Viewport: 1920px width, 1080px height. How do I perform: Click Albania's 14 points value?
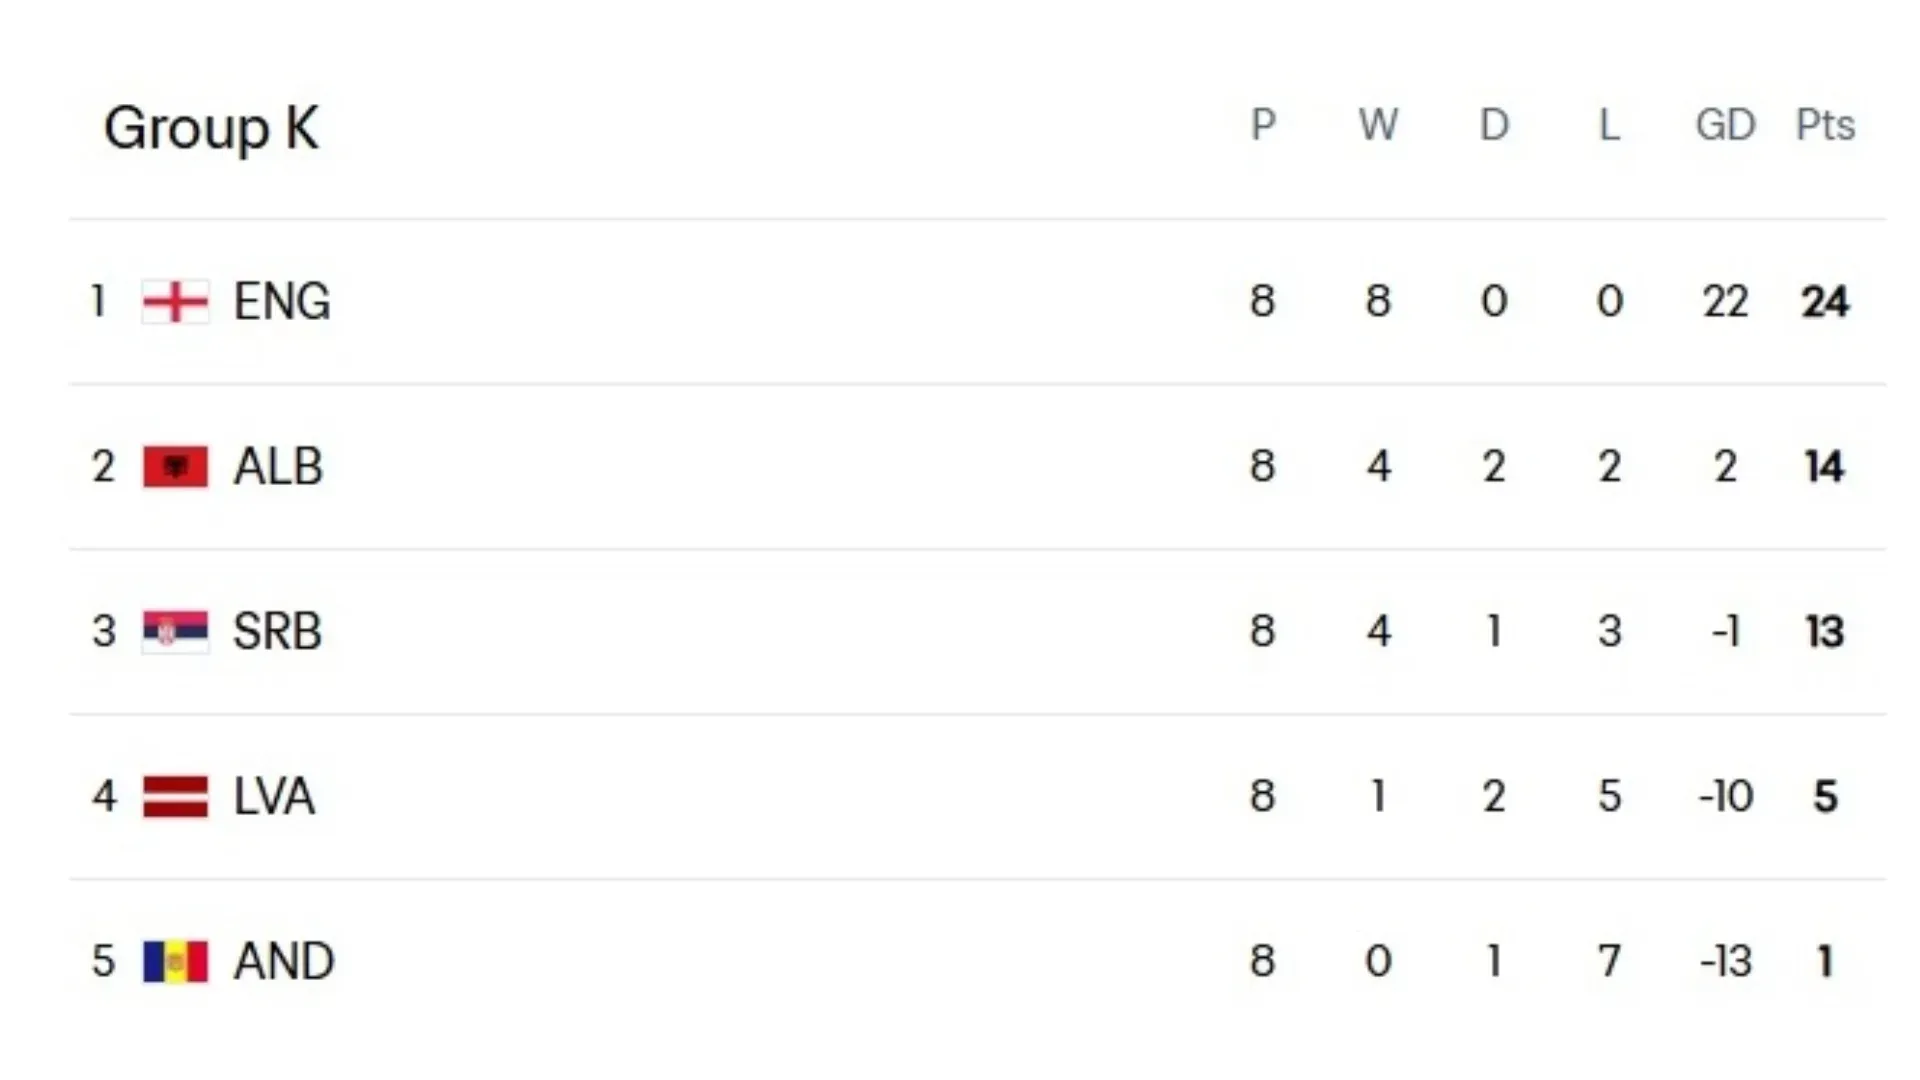click(1825, 466)
